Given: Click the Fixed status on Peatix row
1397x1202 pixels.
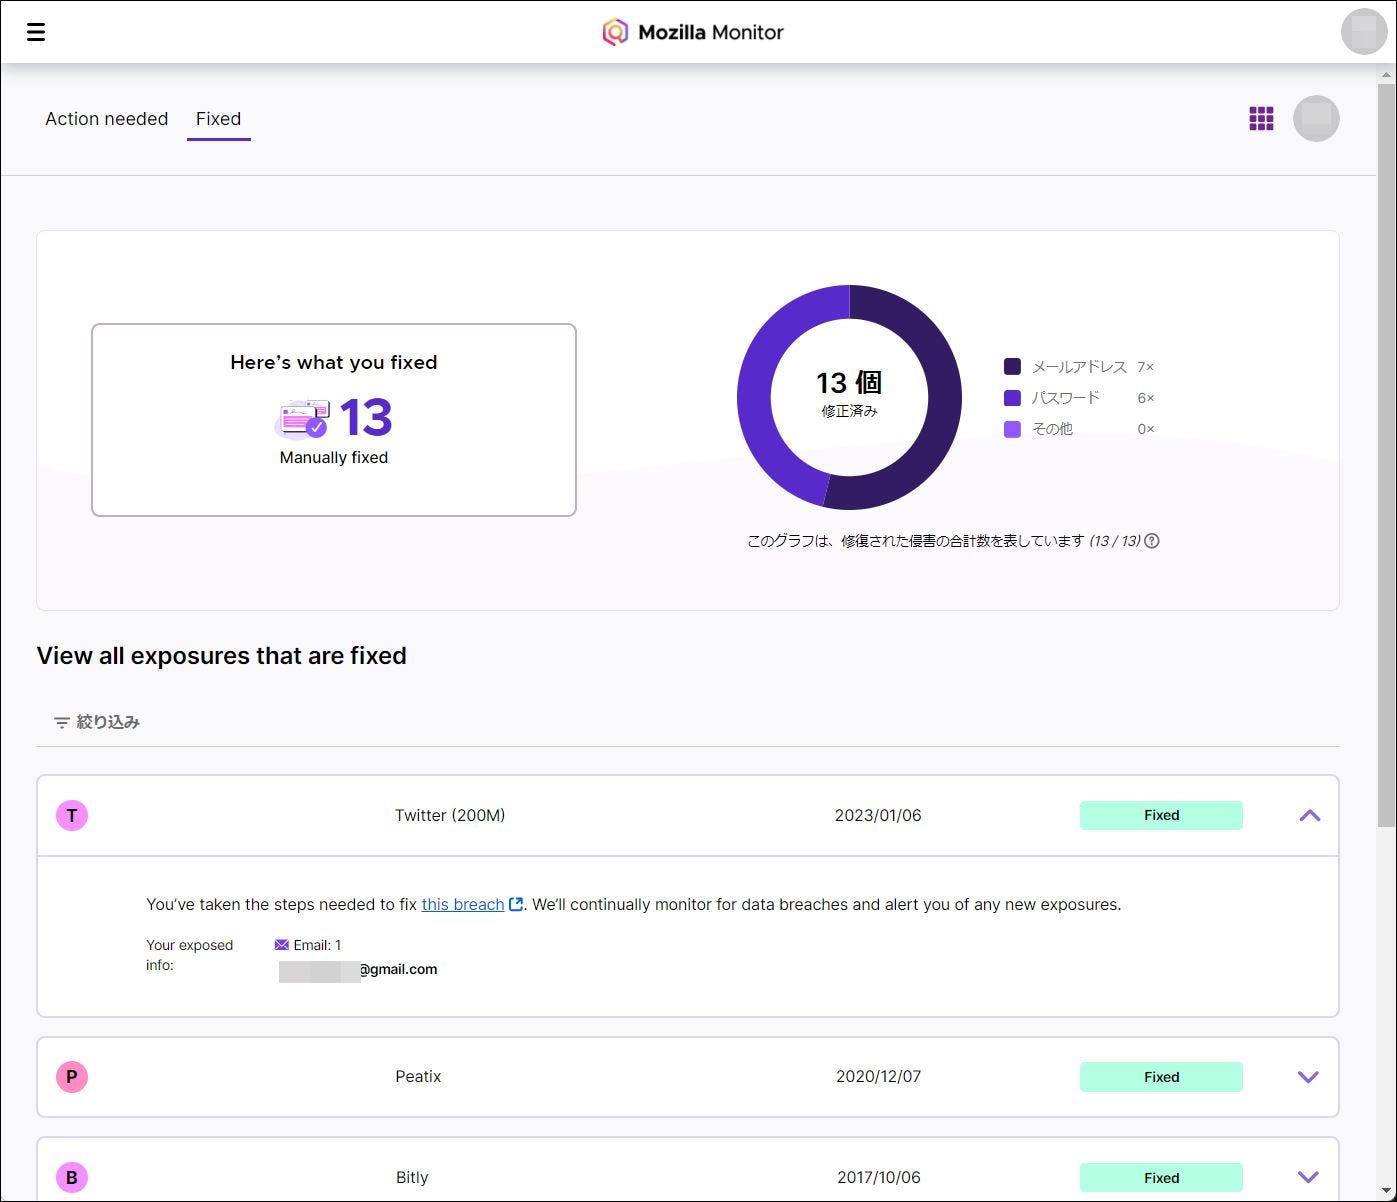Looking at the screenshot, I should tap(1161, 1077).
